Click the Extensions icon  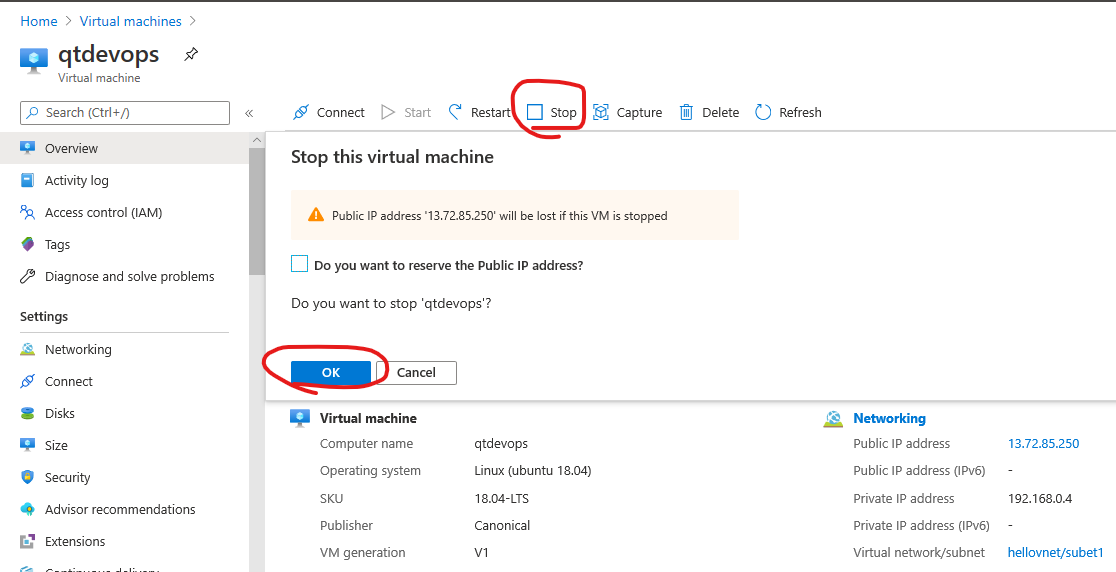(x=28, y=541)
